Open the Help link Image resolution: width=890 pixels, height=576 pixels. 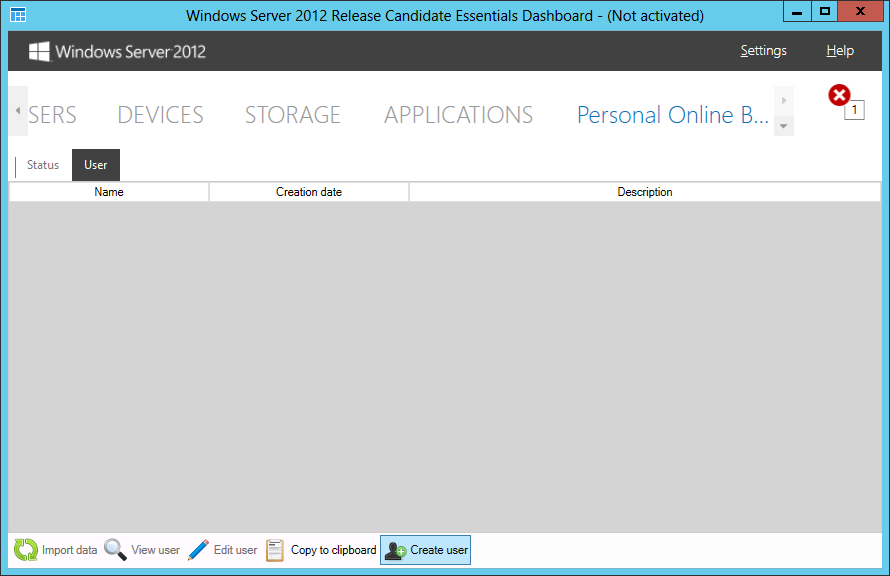(x=840, y=51)
